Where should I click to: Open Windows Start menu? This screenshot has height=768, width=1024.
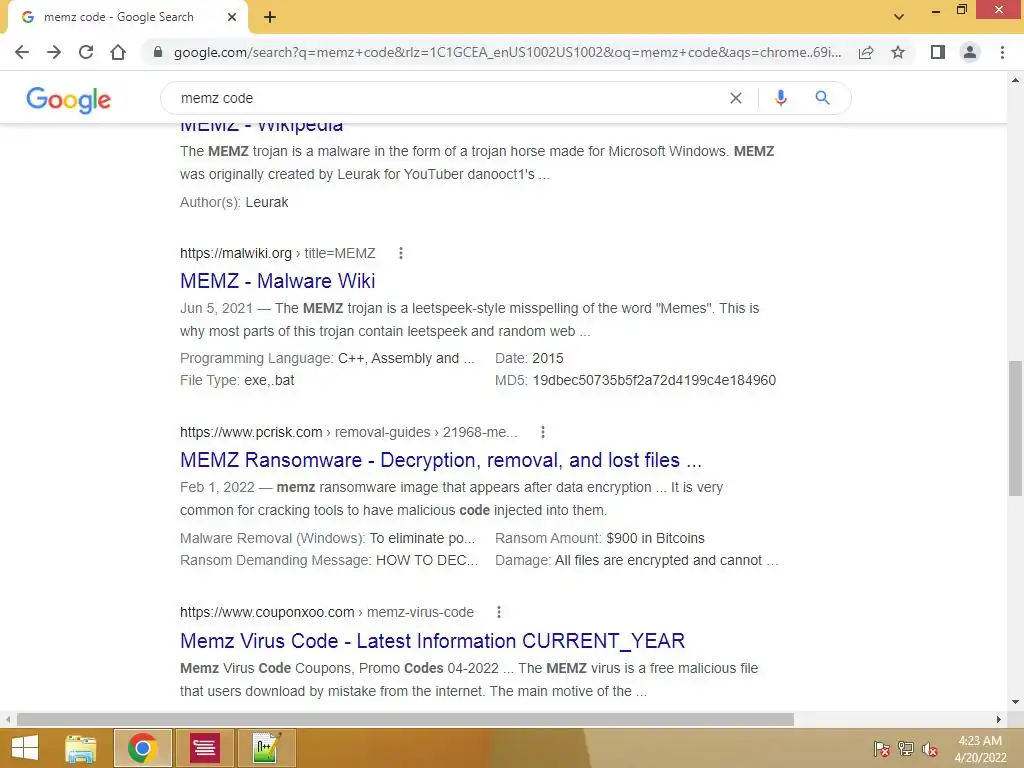point(25,748)
